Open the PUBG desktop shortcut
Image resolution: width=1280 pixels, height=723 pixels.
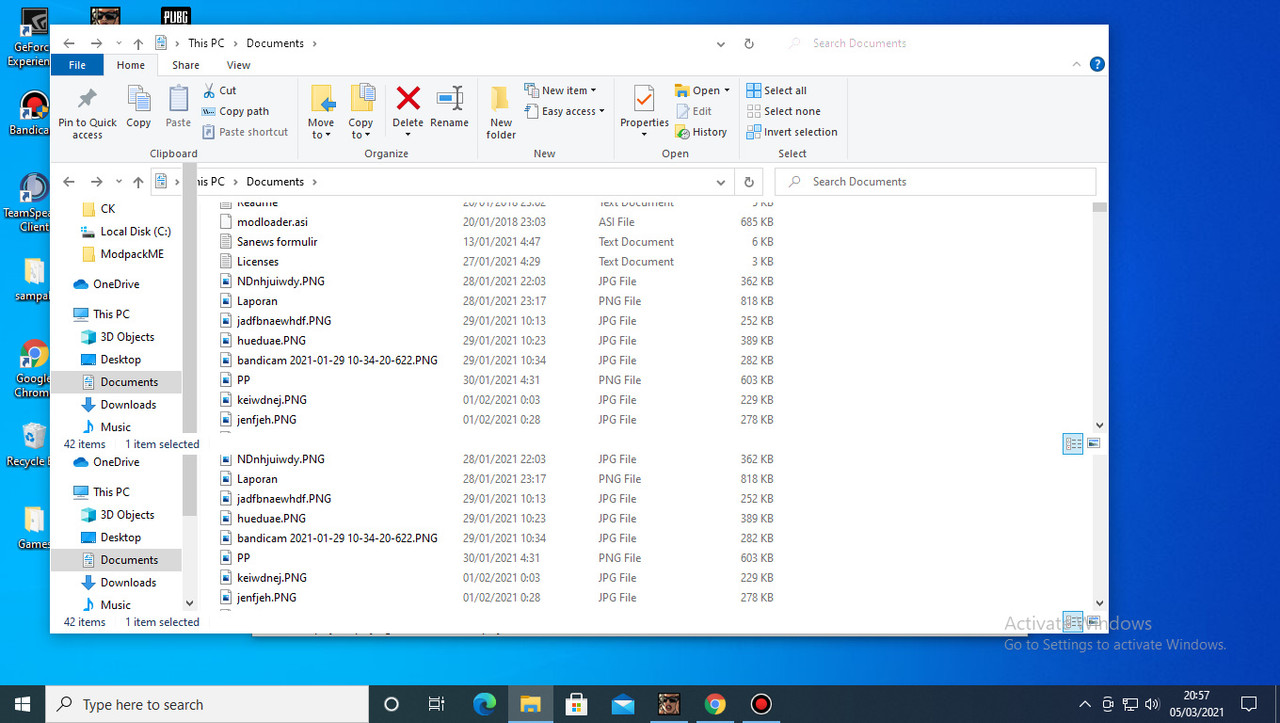(176, 15)
